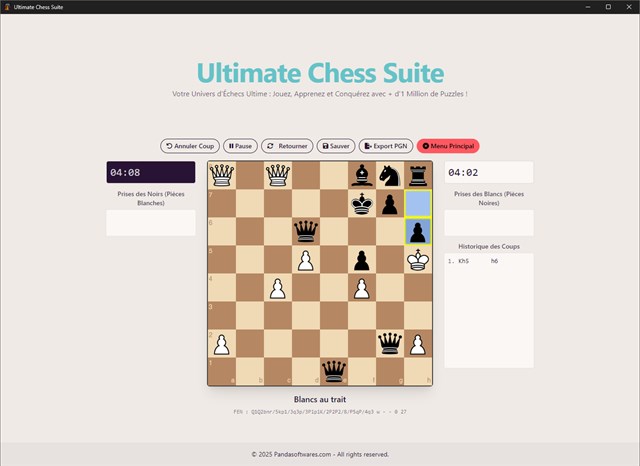Viewport: 640px width, 466px height.
Task: Click the black bishop on f8
Action: 362,175
